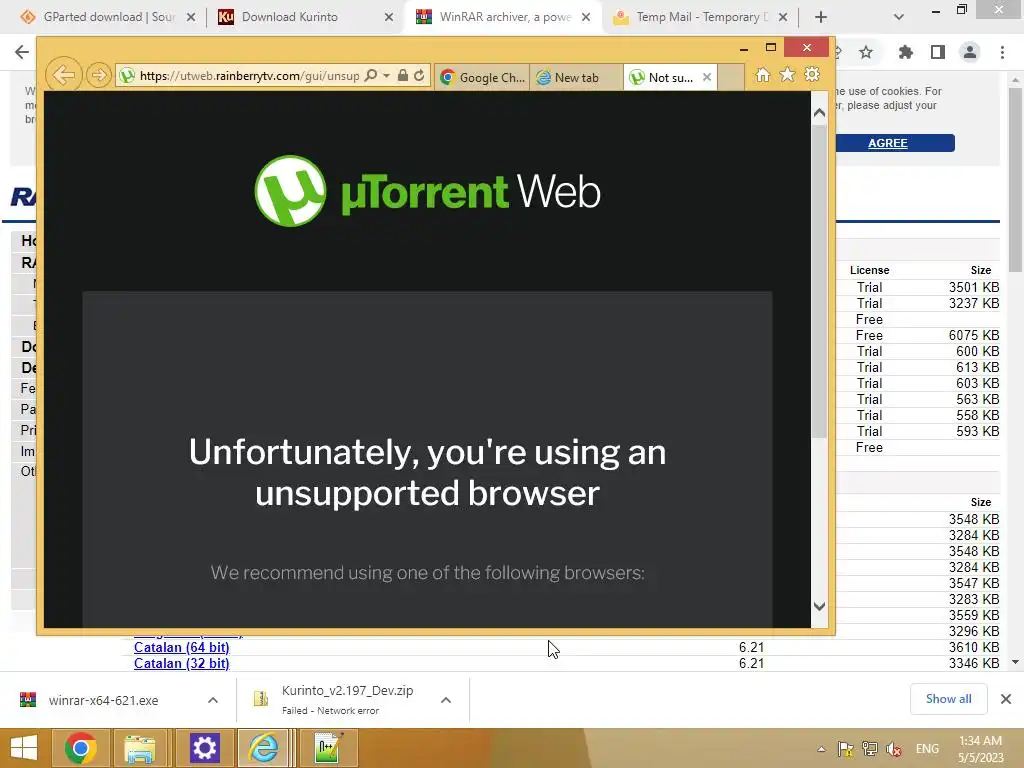Screen dimensions: 1024x768
Task: Show hidden system tray icons
Action: (822, 749)
